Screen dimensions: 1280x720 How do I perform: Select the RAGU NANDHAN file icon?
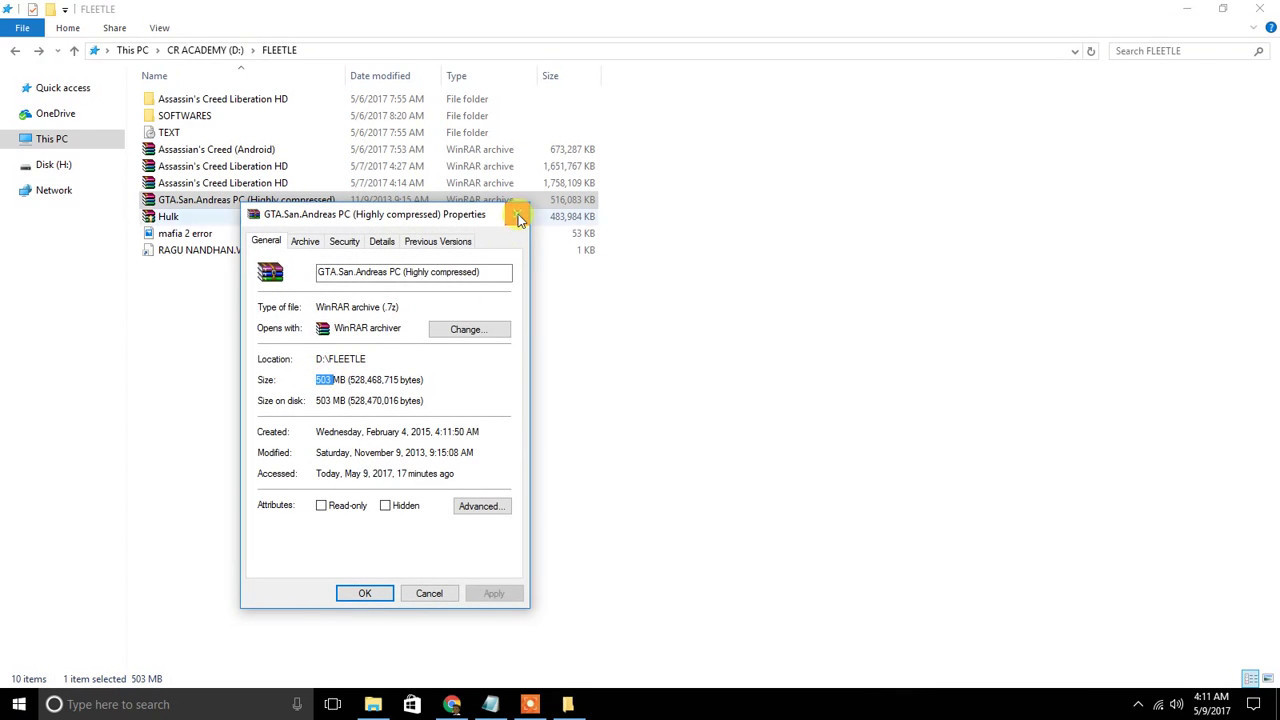[x=149, y=250]
